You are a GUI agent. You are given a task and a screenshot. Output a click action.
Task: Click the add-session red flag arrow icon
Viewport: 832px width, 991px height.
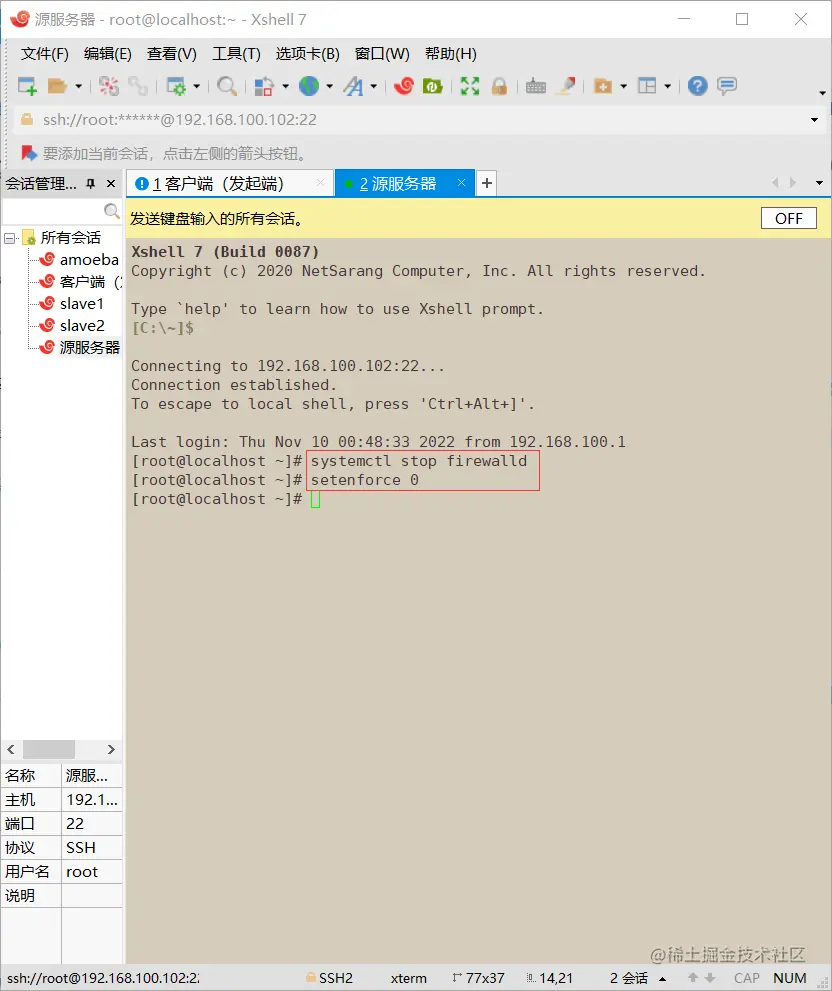click(x=28, y=153)
